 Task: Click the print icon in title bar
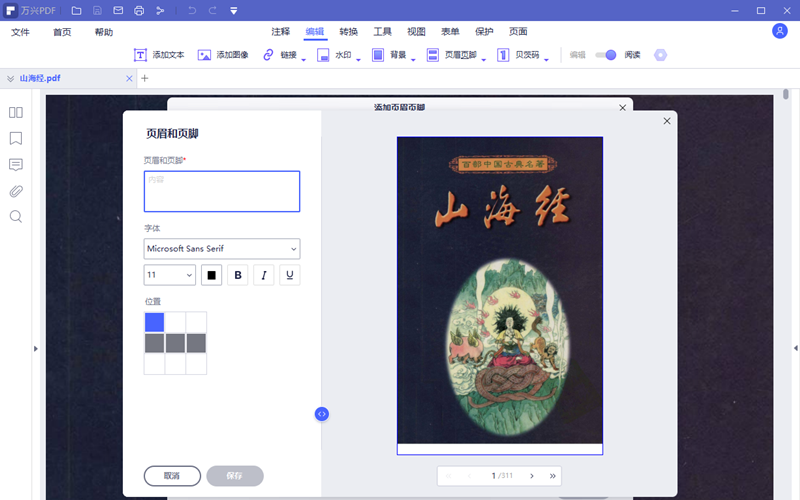pos(139,11)
